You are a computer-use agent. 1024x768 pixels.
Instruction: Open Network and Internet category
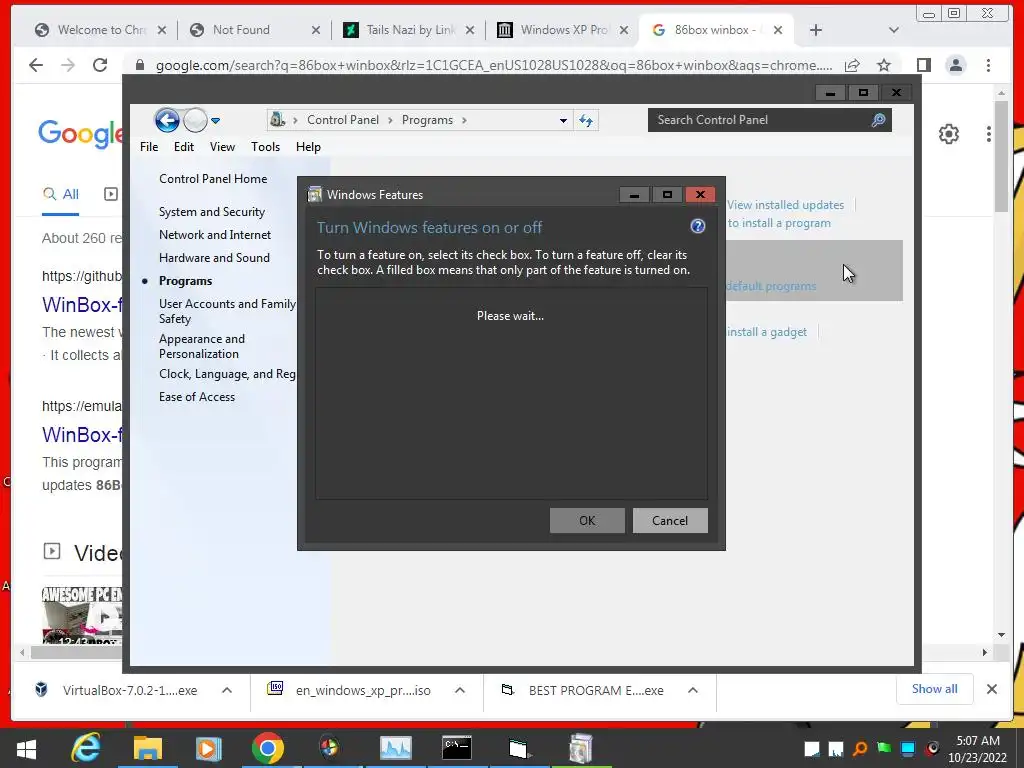pyautogui.click(x=215, y=234)
